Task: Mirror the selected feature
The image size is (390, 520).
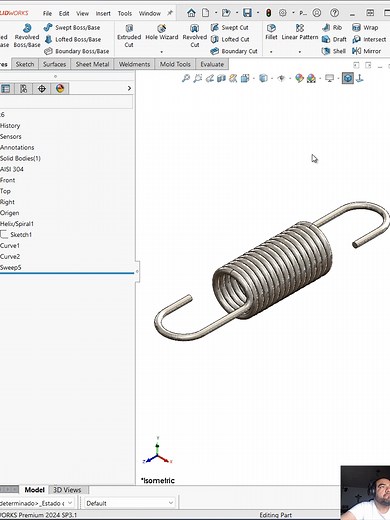Action: [366, 51]
